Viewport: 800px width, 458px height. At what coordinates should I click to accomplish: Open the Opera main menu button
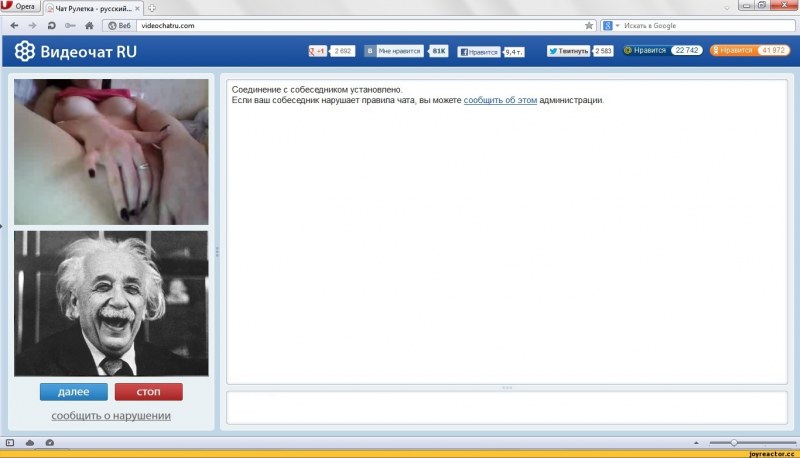tap(19, 6)
